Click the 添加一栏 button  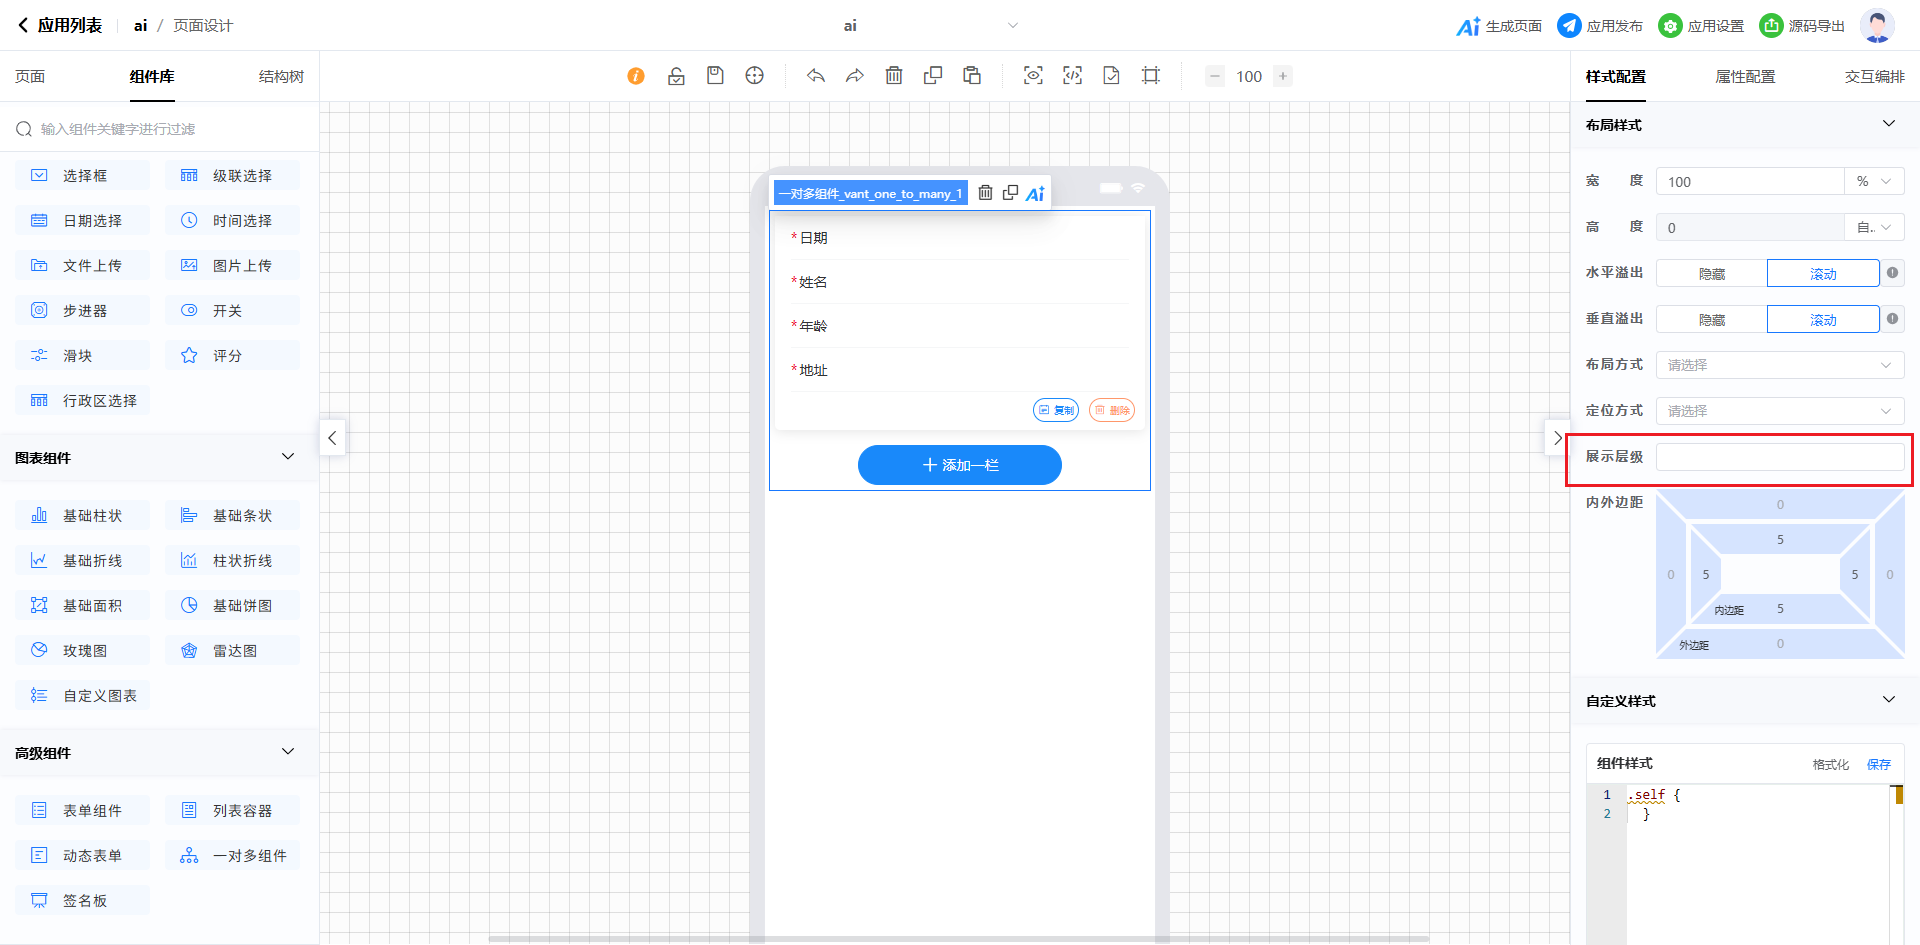point(959,465)
